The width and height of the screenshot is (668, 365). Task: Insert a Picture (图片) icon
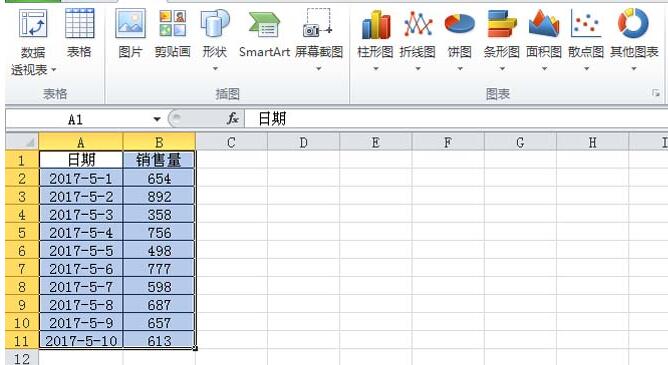point(130,23)
